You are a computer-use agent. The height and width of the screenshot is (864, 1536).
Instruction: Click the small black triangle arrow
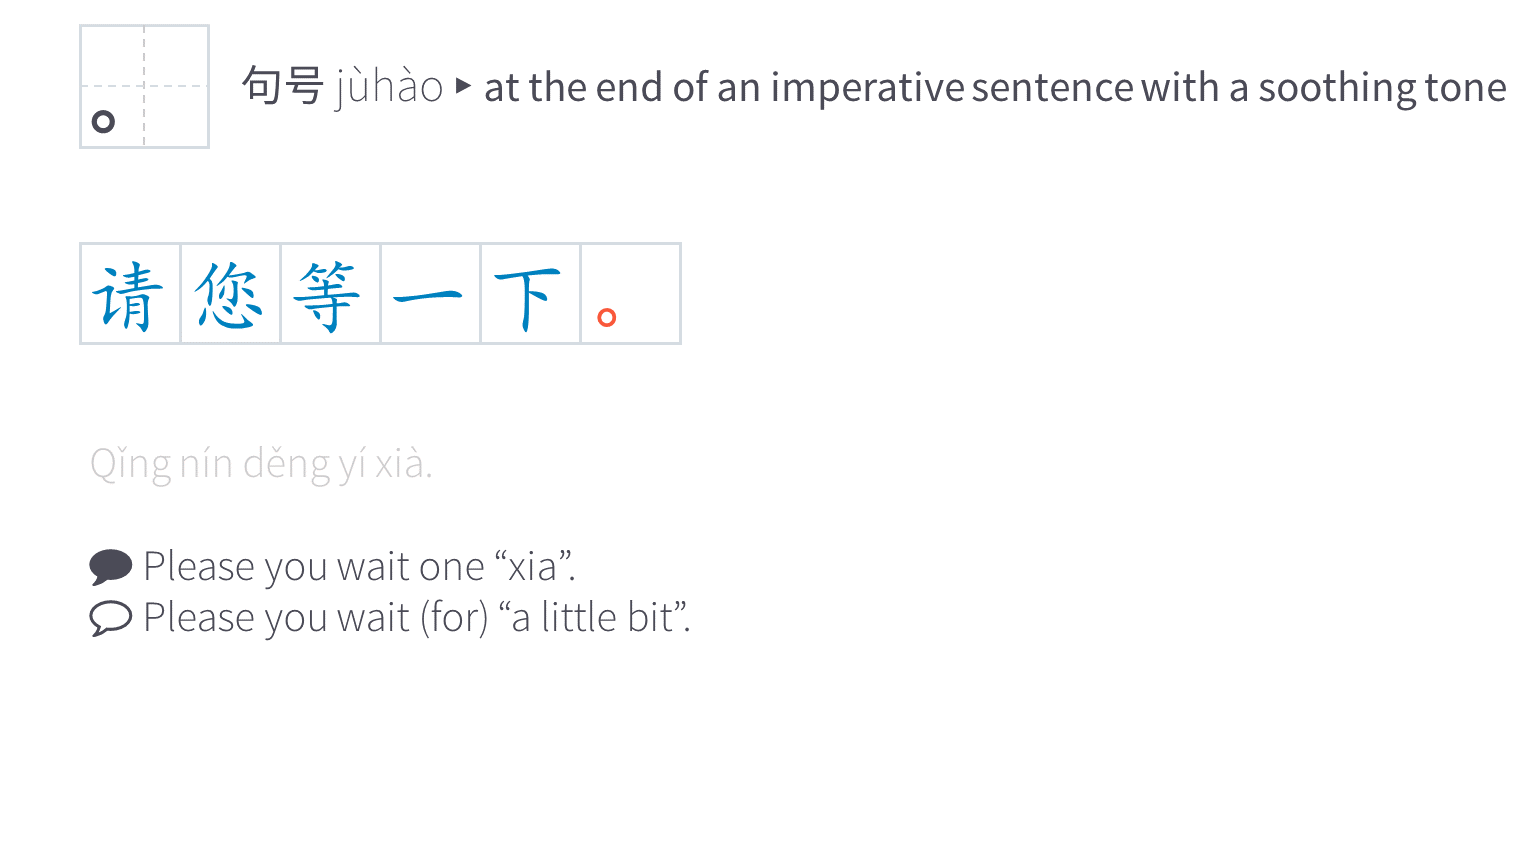point(463,86)
